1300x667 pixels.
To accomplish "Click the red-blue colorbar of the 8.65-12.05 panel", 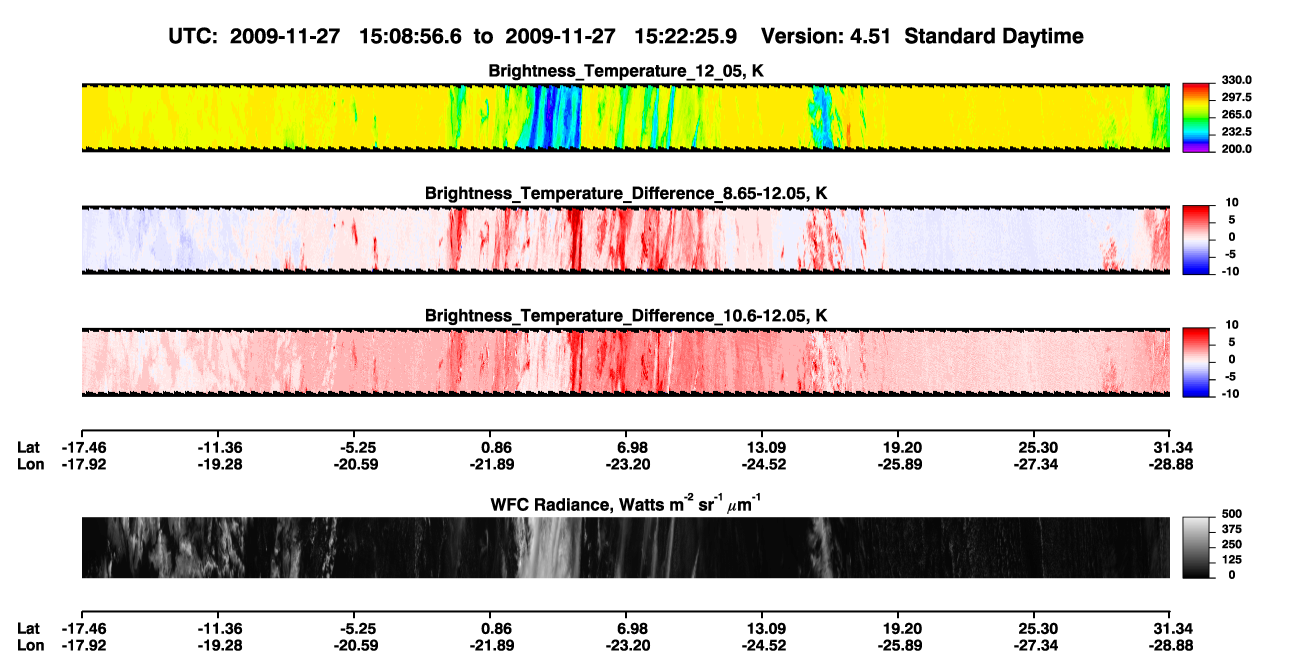I will pos(1196,238).
